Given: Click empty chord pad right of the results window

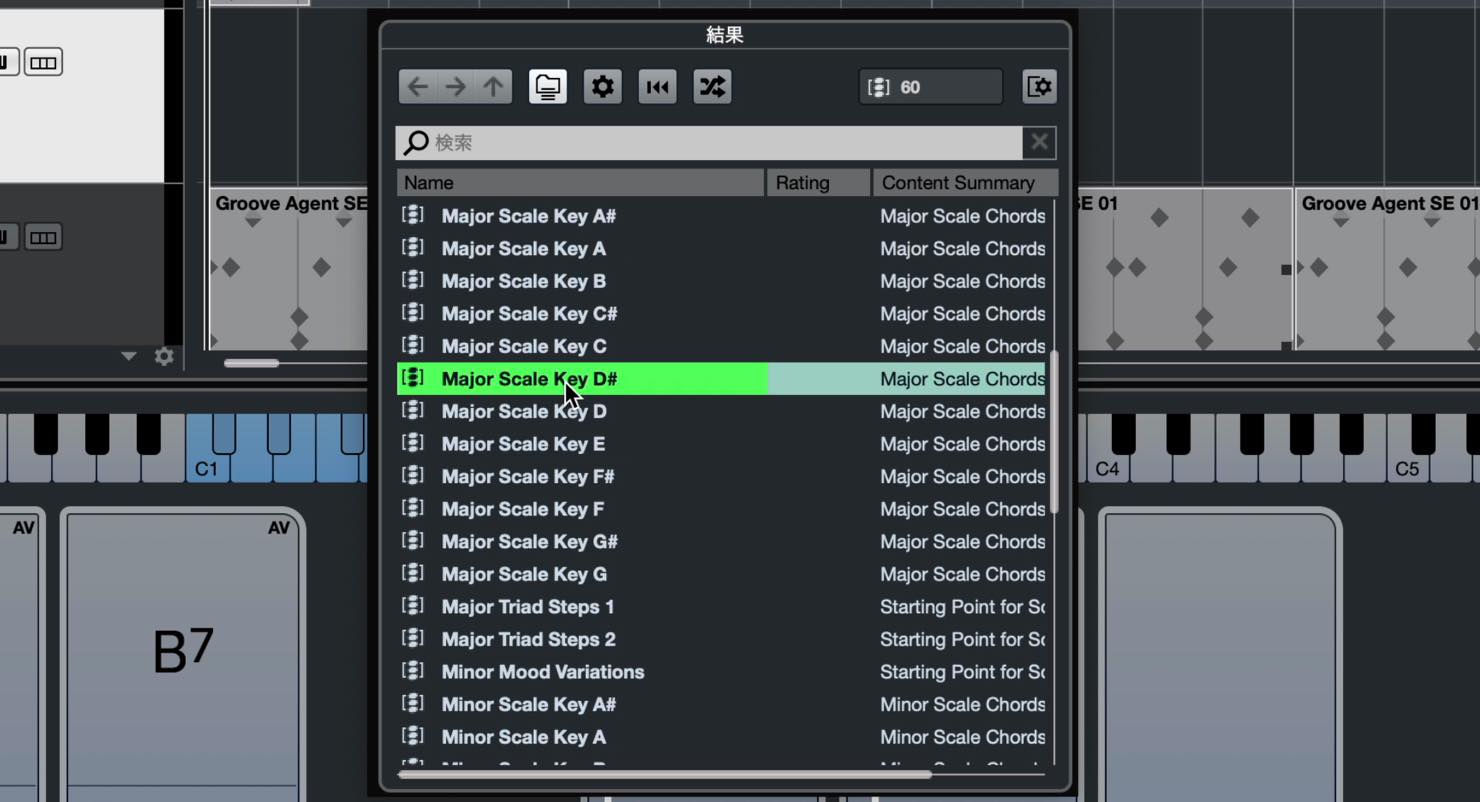Looking at the screenshot, I should pos(1220,655).
